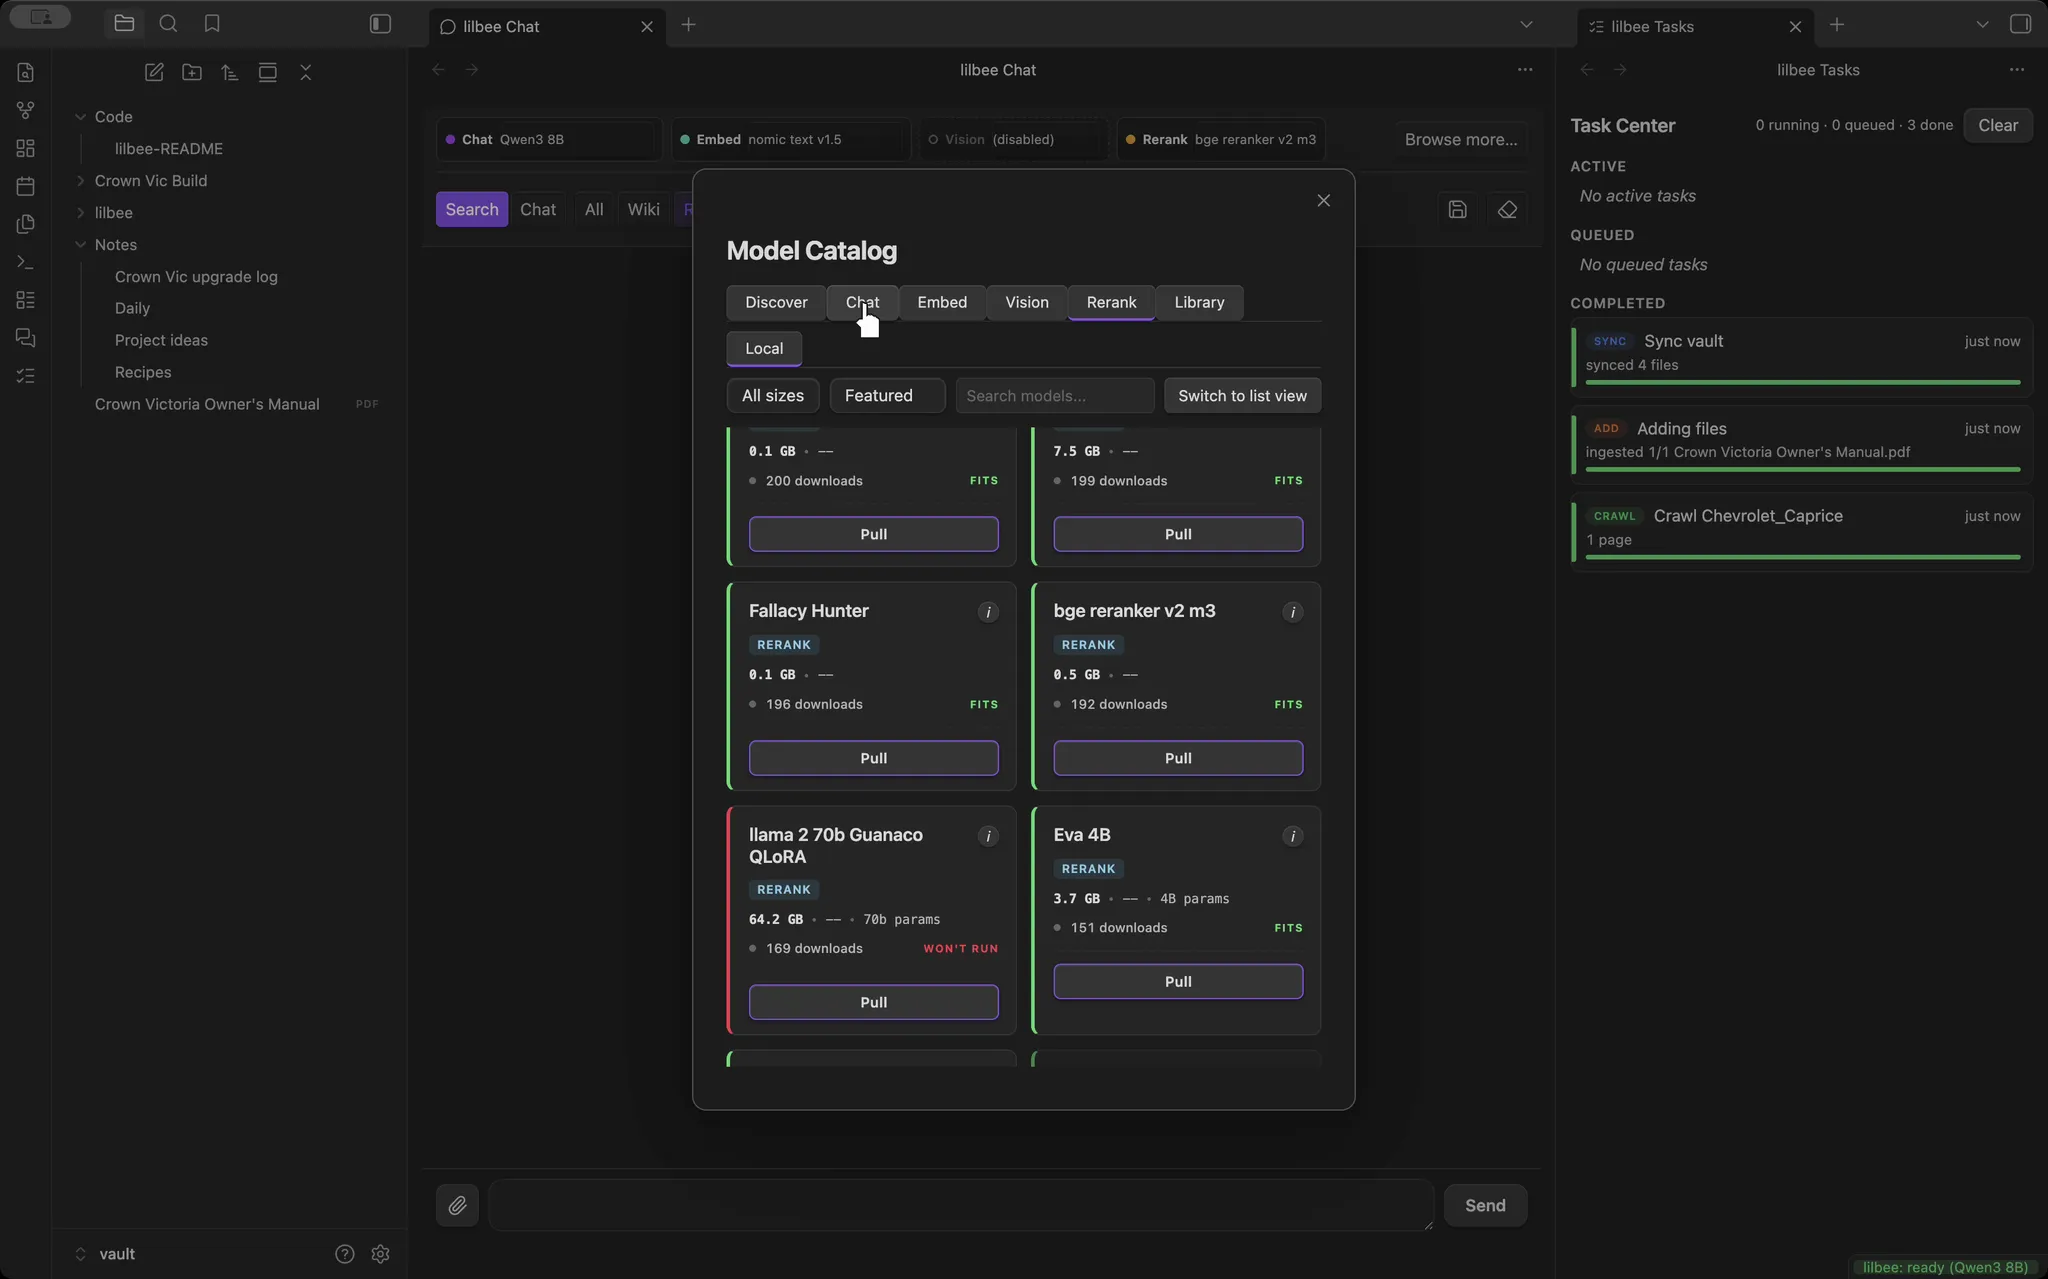Open more options in lilbee Chat pane
Viewport: 2048px width, 1279px height.
(1525, 69)
